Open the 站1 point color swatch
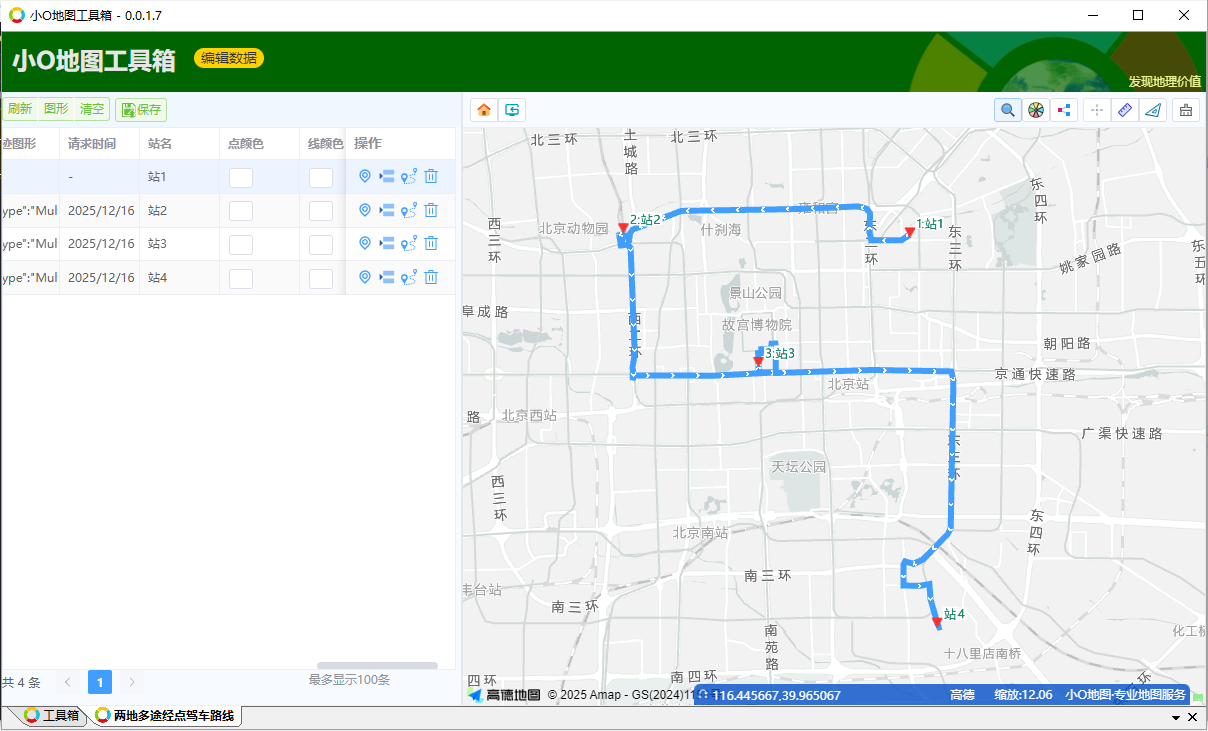 [241, 178]
